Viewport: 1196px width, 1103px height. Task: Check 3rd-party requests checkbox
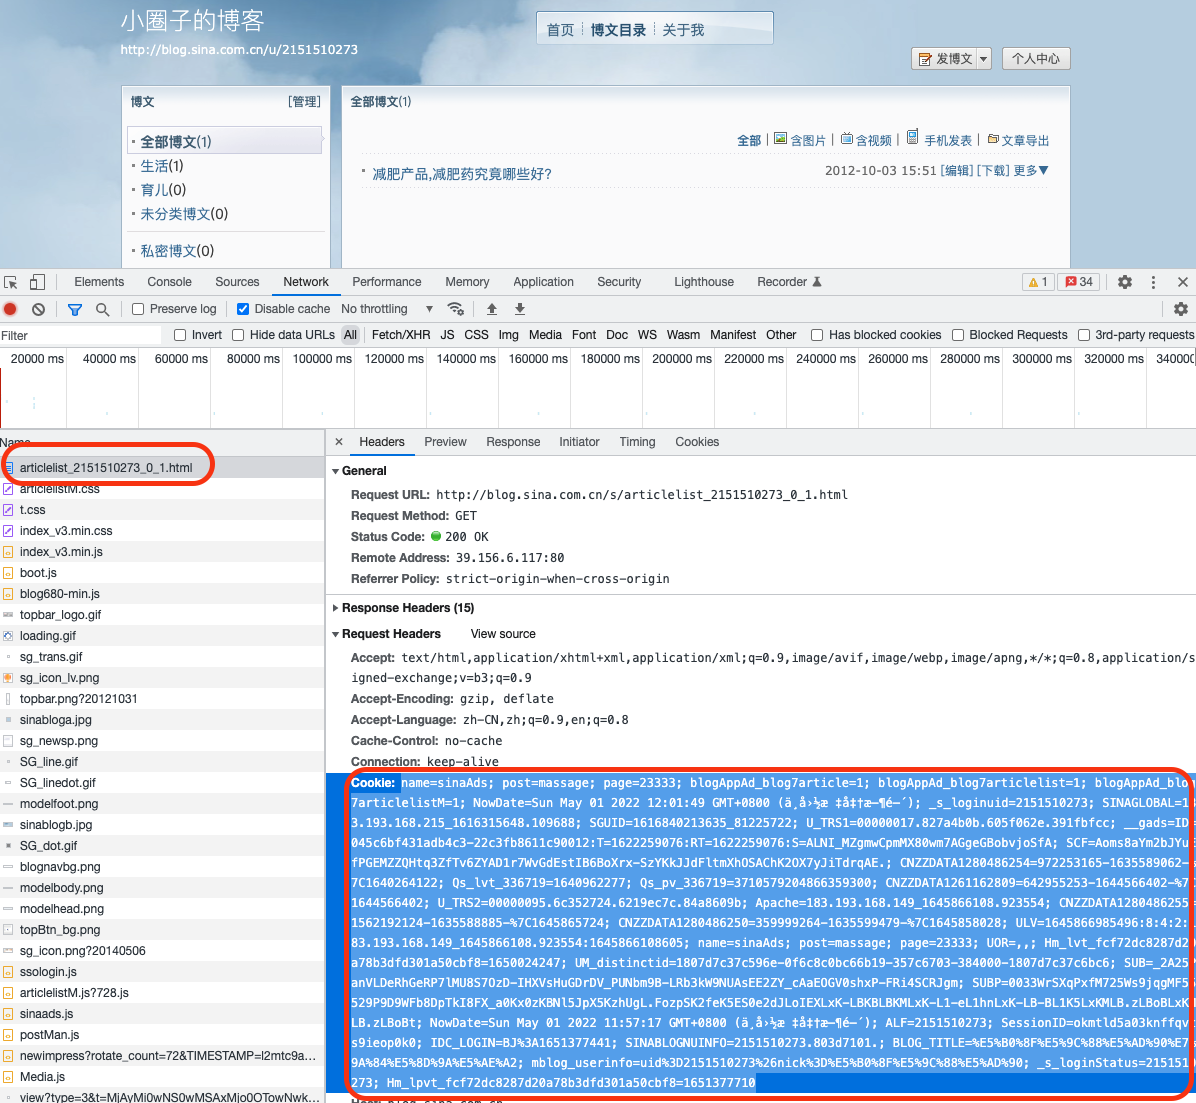(x=1084, y=335)
